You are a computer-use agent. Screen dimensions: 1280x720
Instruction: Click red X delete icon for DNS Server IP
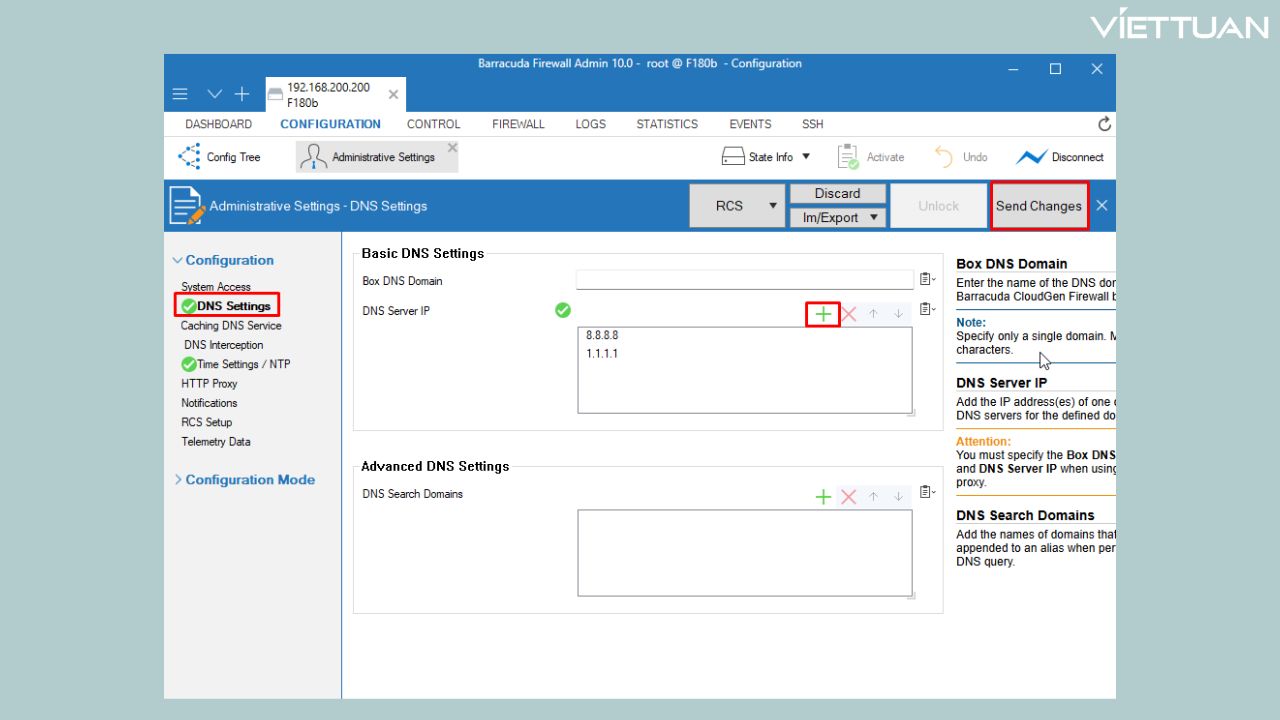(x=849, y=314)
